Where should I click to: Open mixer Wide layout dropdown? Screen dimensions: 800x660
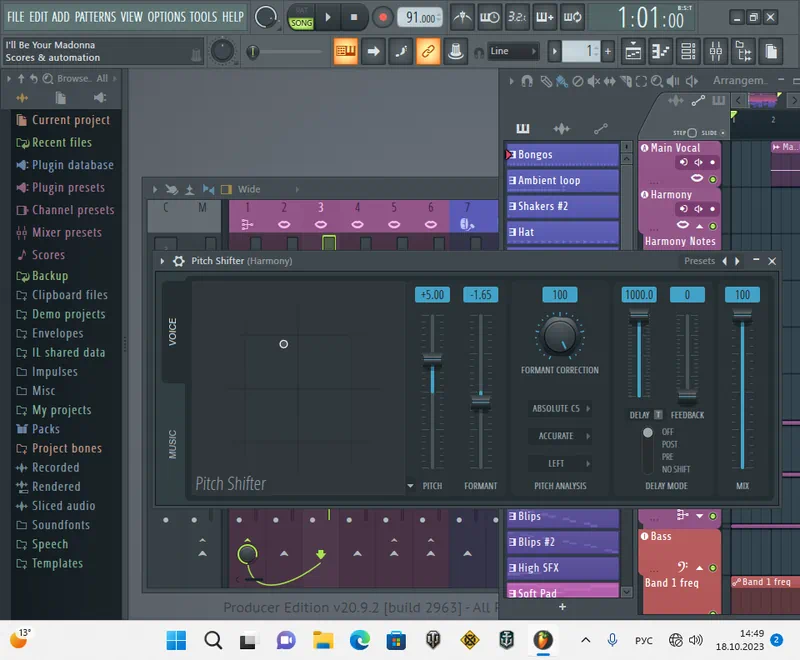[x=267, y=189]
